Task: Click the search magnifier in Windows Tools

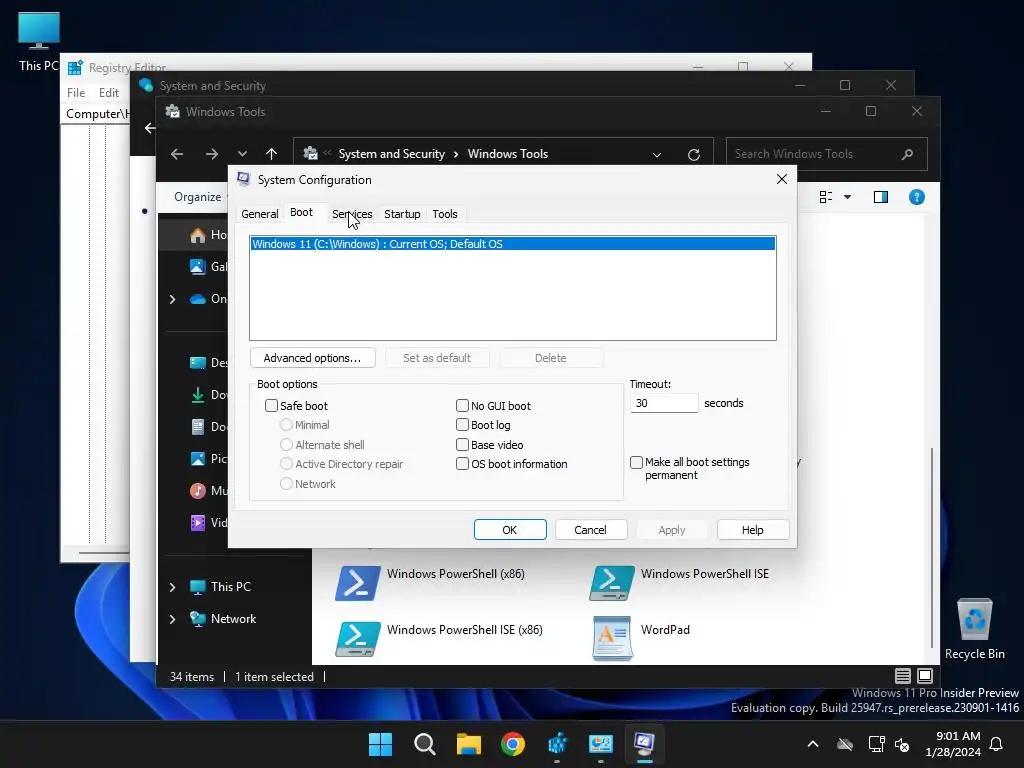Action: (x=907, y=154)
